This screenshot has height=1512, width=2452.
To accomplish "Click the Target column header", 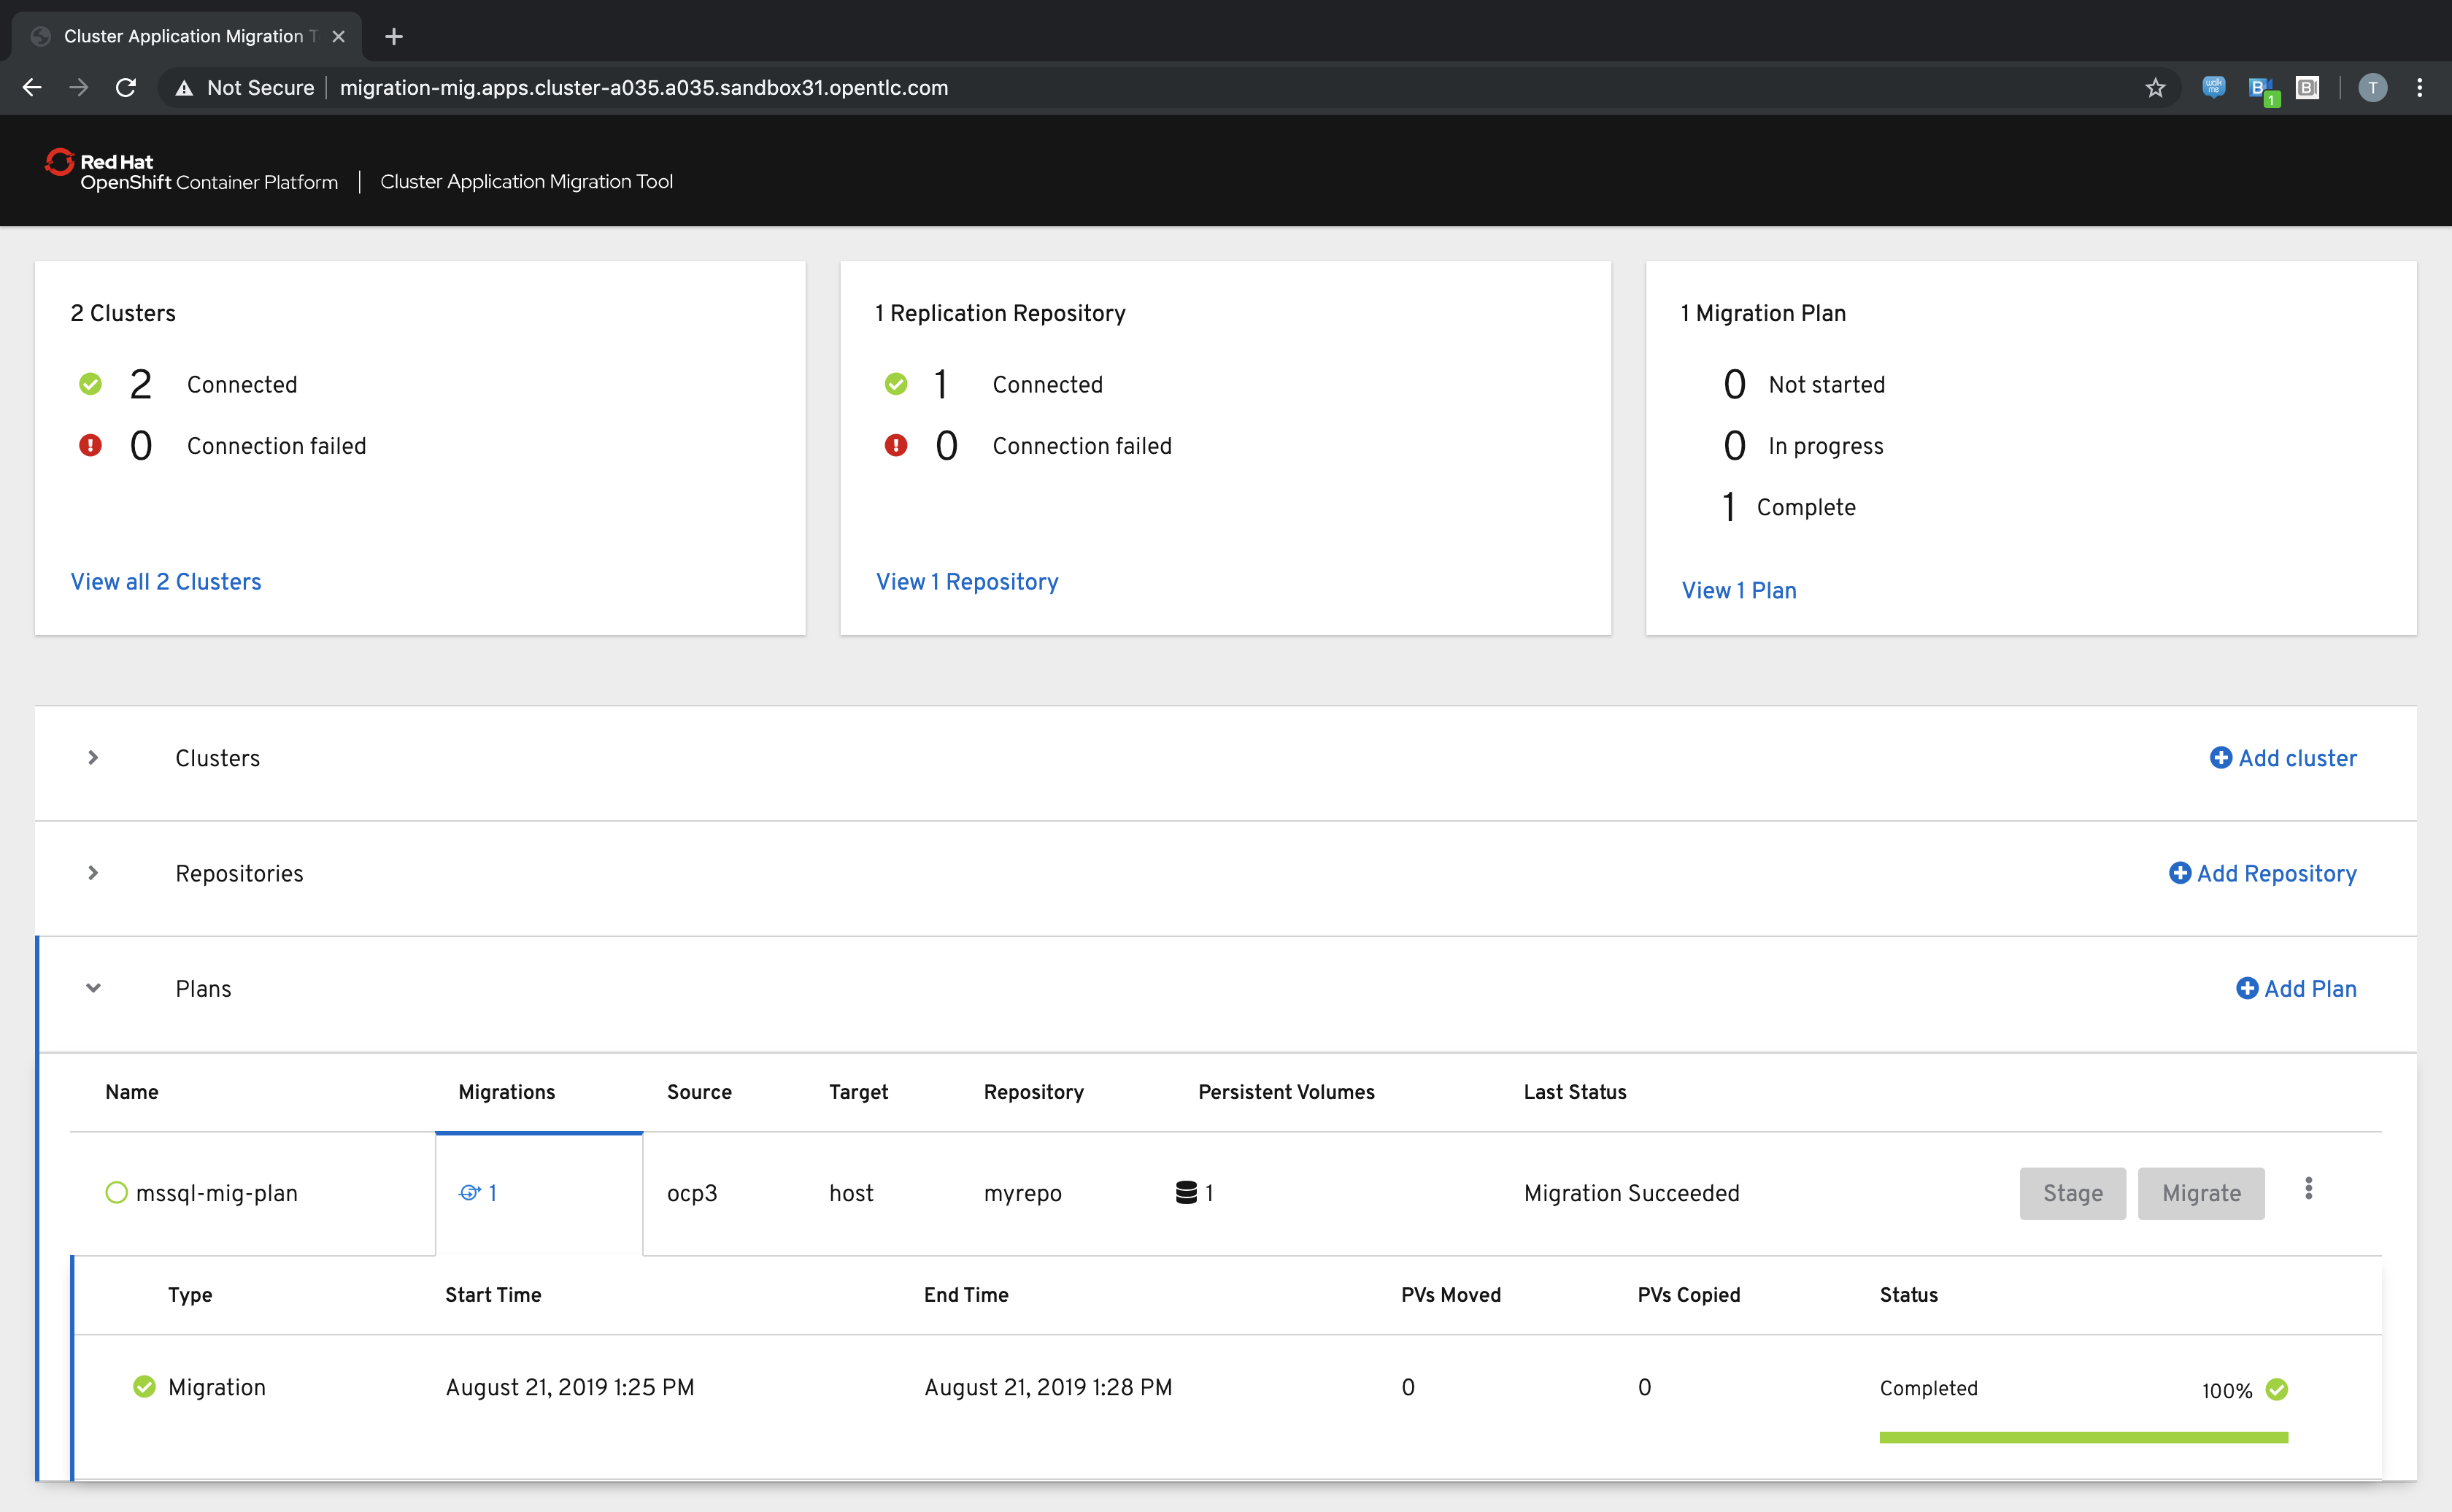I will click(858, 1092).
